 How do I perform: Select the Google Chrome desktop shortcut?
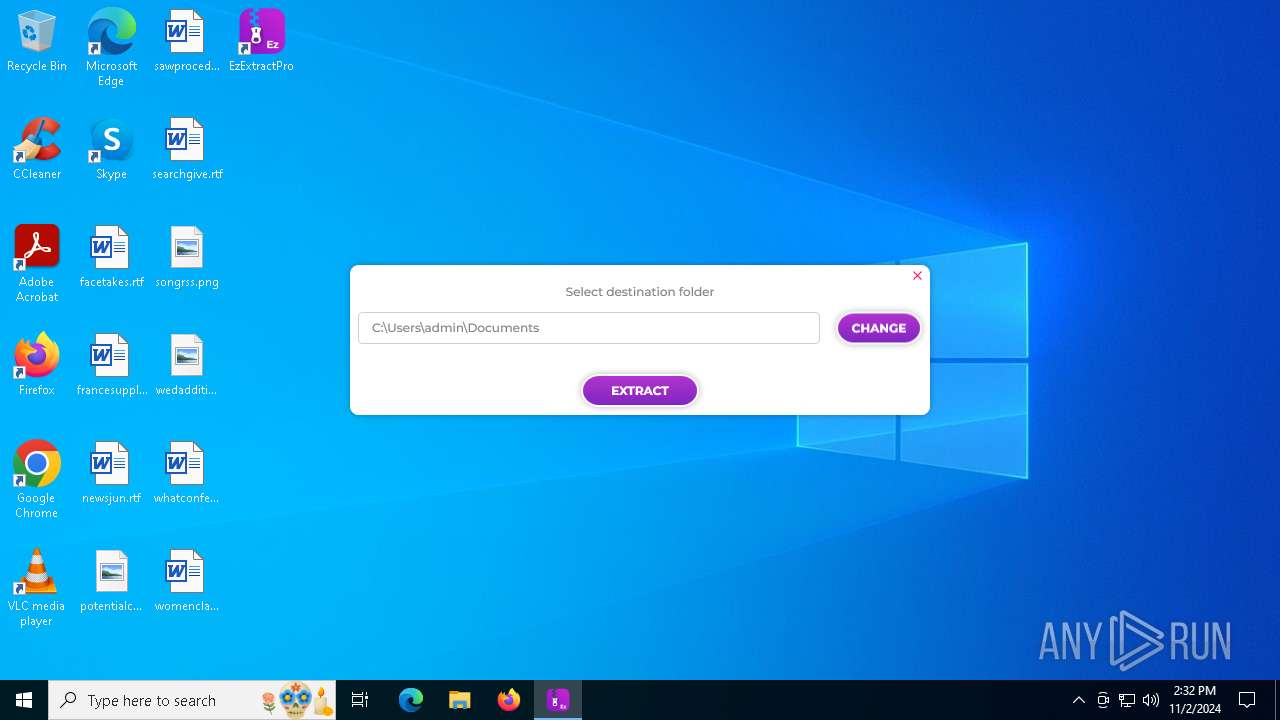(x=37, y=480)
